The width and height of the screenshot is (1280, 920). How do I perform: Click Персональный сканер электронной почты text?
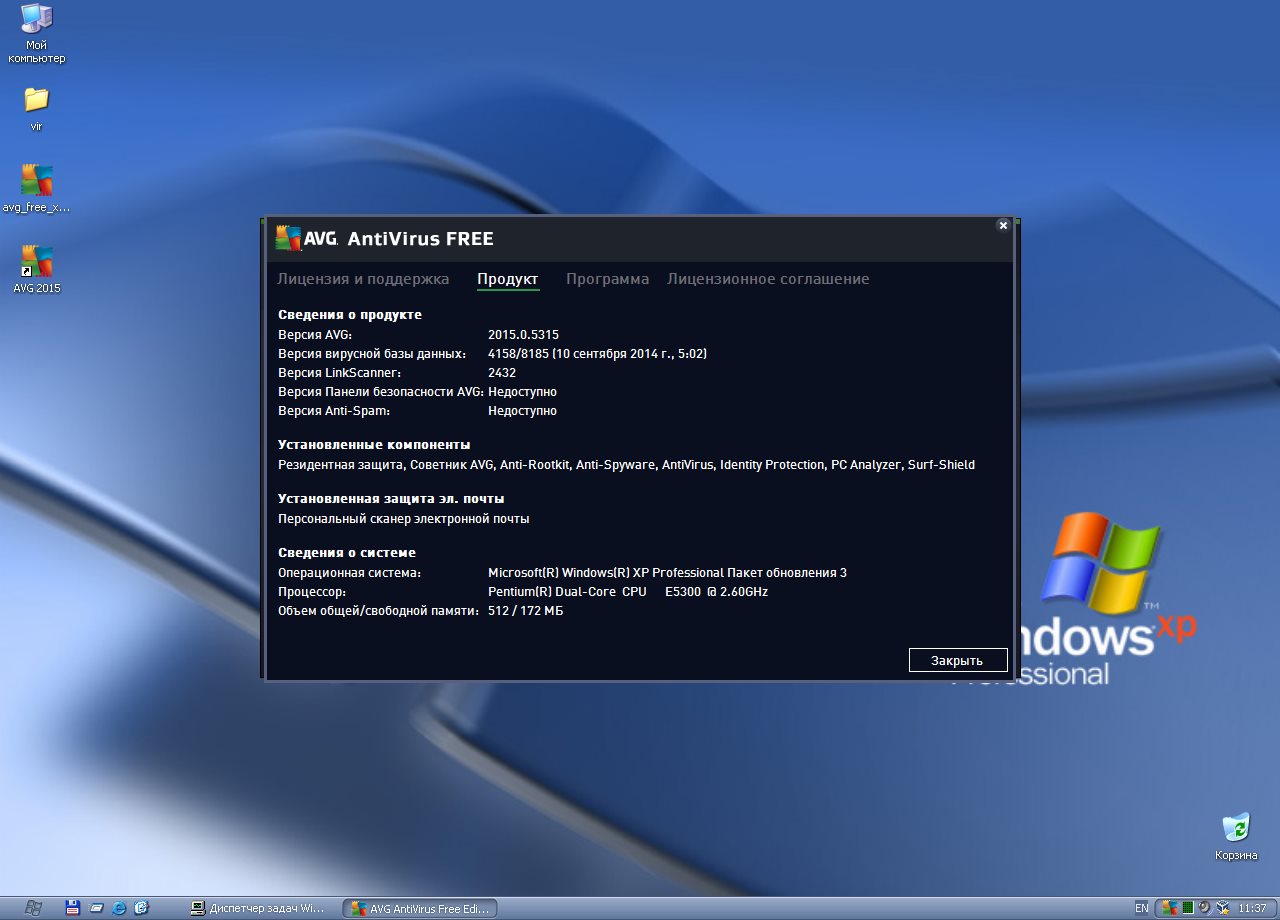404,518
